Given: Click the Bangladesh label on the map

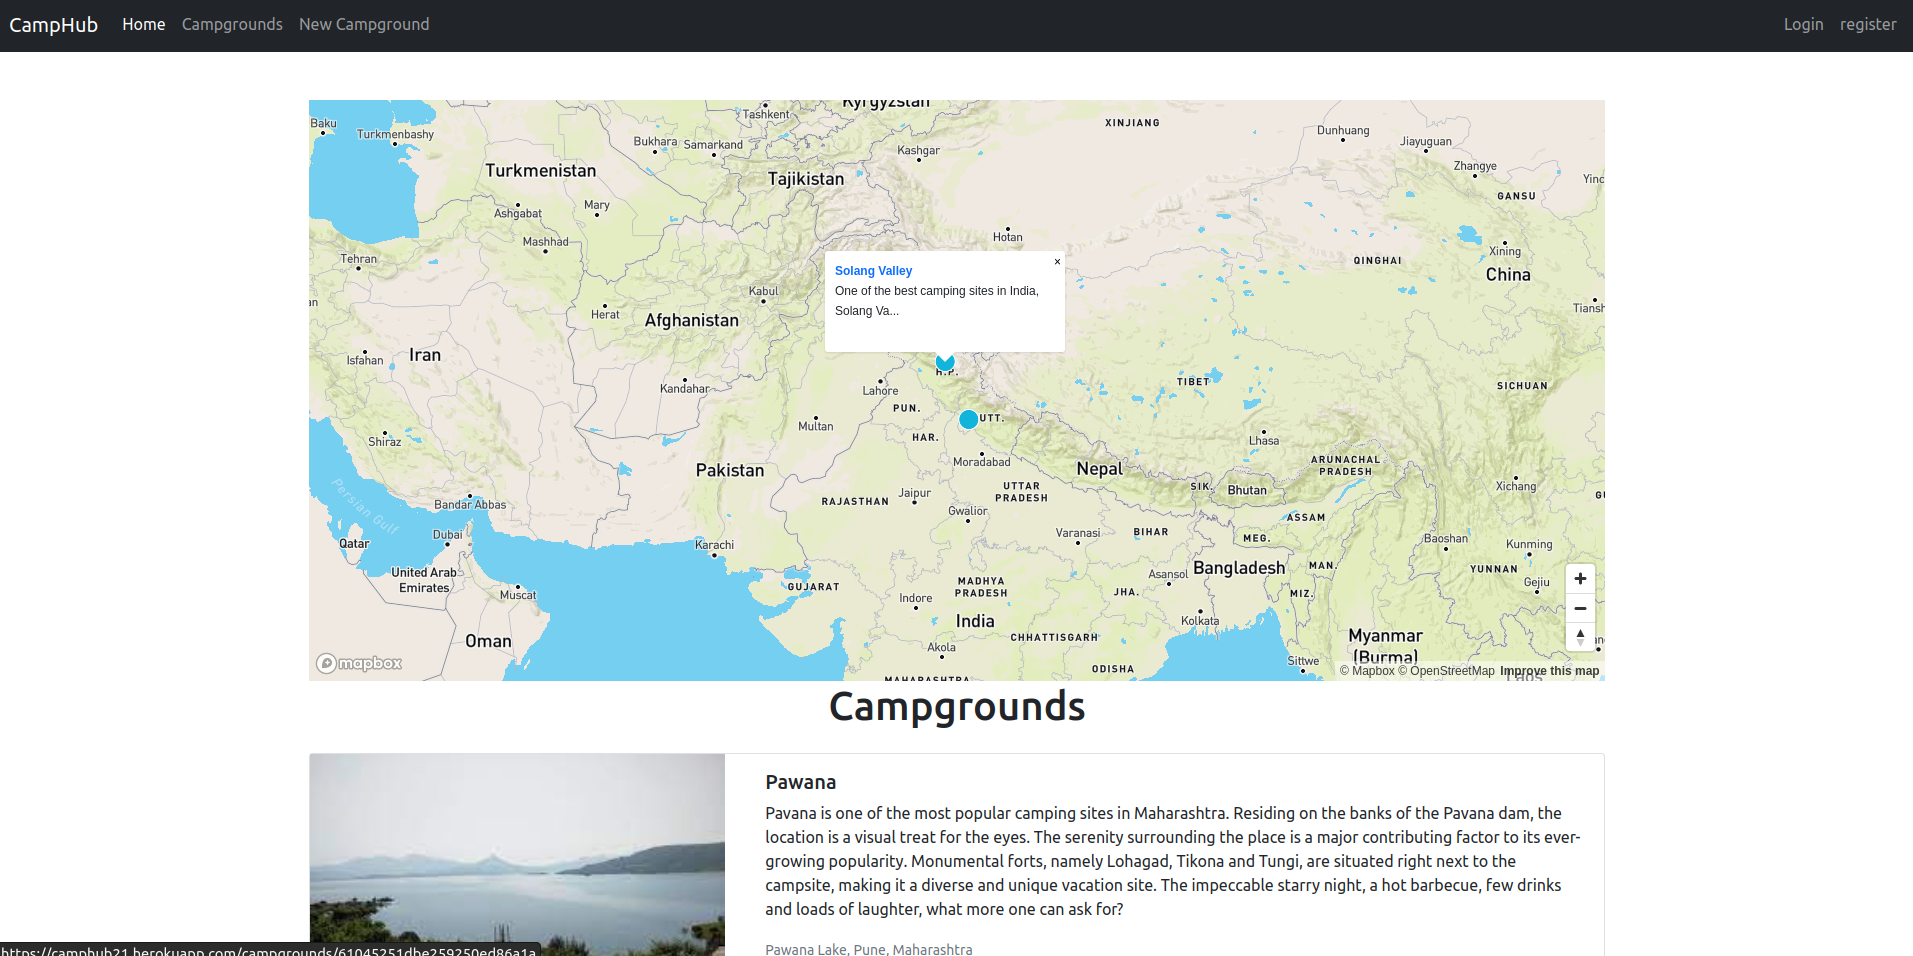Looking at the screenshot, I should click(x=1239, y=567).
